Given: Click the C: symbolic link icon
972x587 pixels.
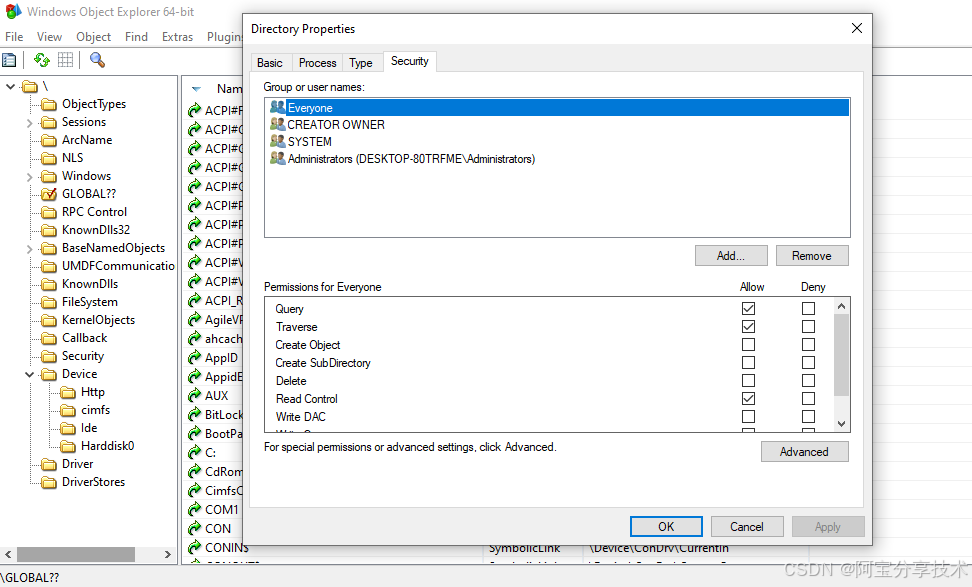Looking at the screenshot, I should (x=195, y=452).
